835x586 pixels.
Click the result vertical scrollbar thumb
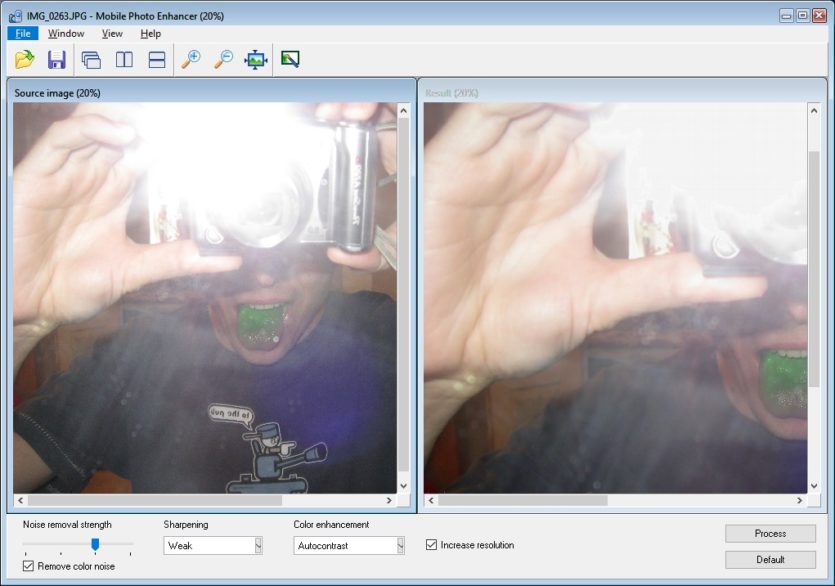814,269
